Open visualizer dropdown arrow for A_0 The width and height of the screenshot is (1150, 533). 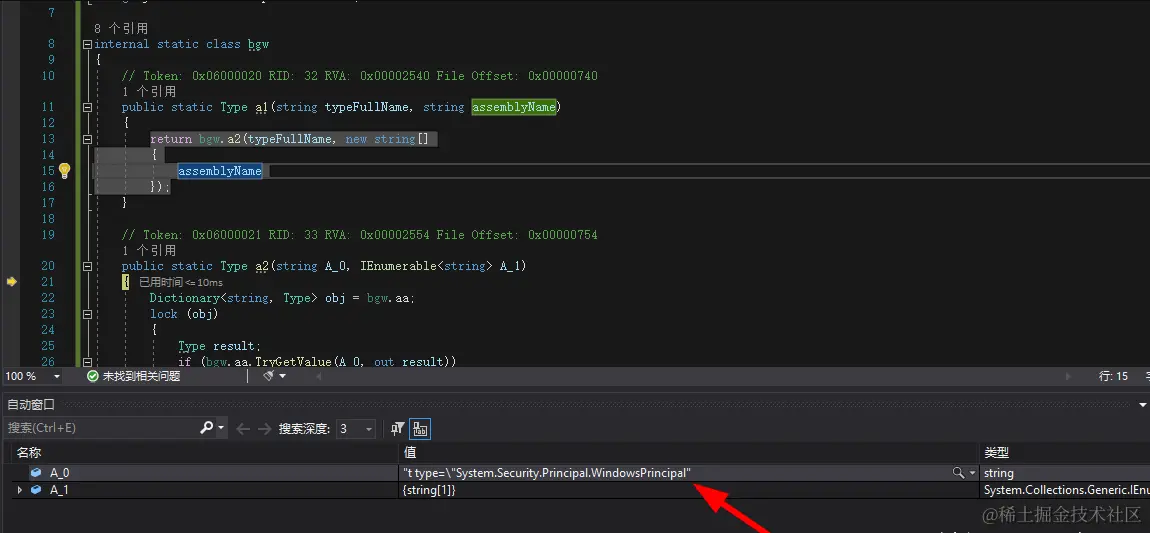coord(973,473)
